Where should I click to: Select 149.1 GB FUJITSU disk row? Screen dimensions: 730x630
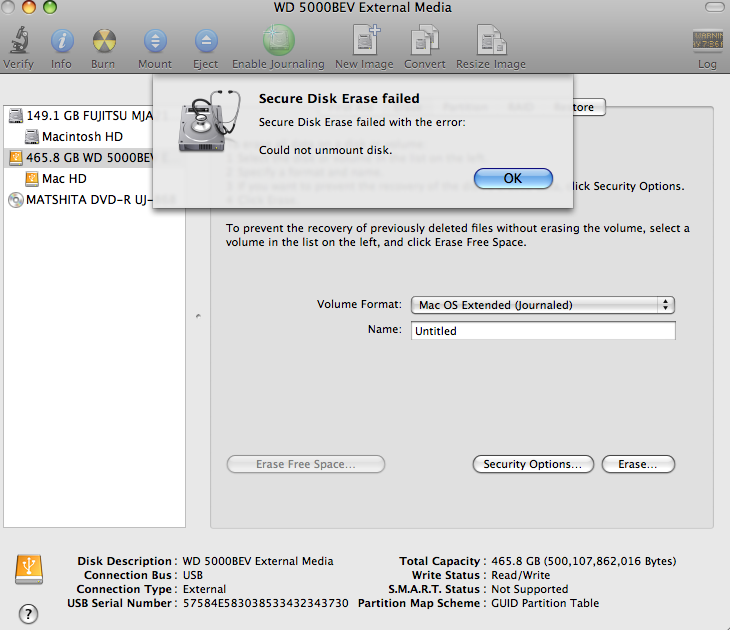tap(94, 115)
